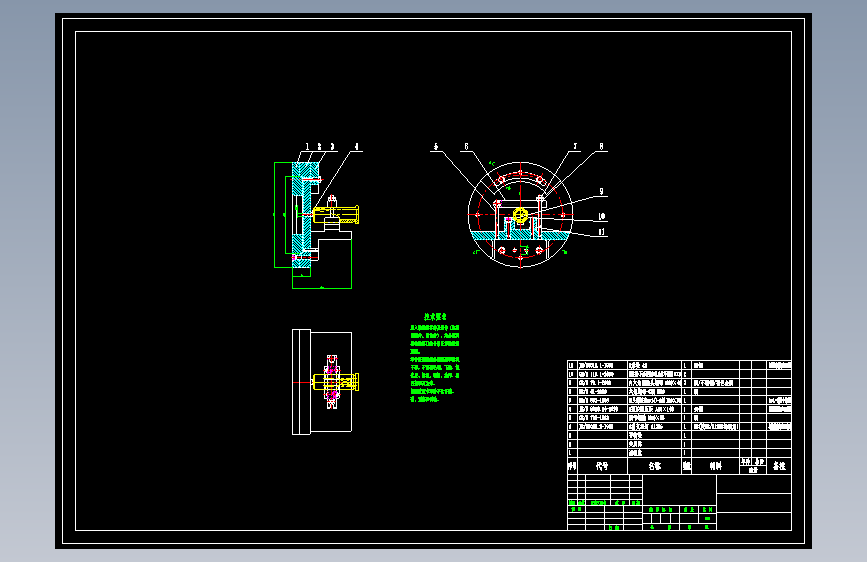Screen dimensions: 867x562
Task: Select the yellow hexagon nut in circular view
Action: (520, 215)
